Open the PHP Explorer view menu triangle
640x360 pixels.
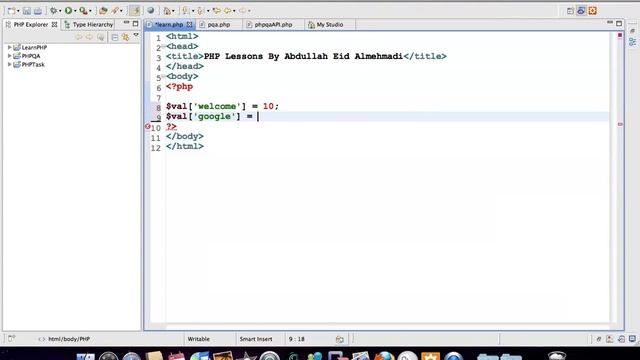coord(136,36)
